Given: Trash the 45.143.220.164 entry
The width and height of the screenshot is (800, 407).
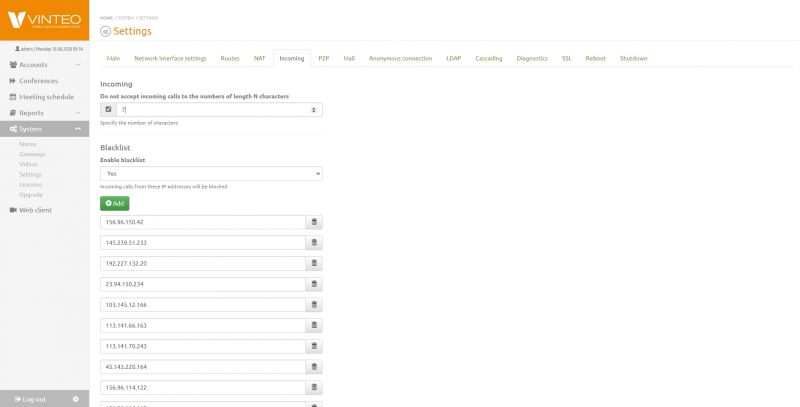Looking at the screenshot, I should pos(314,366).
